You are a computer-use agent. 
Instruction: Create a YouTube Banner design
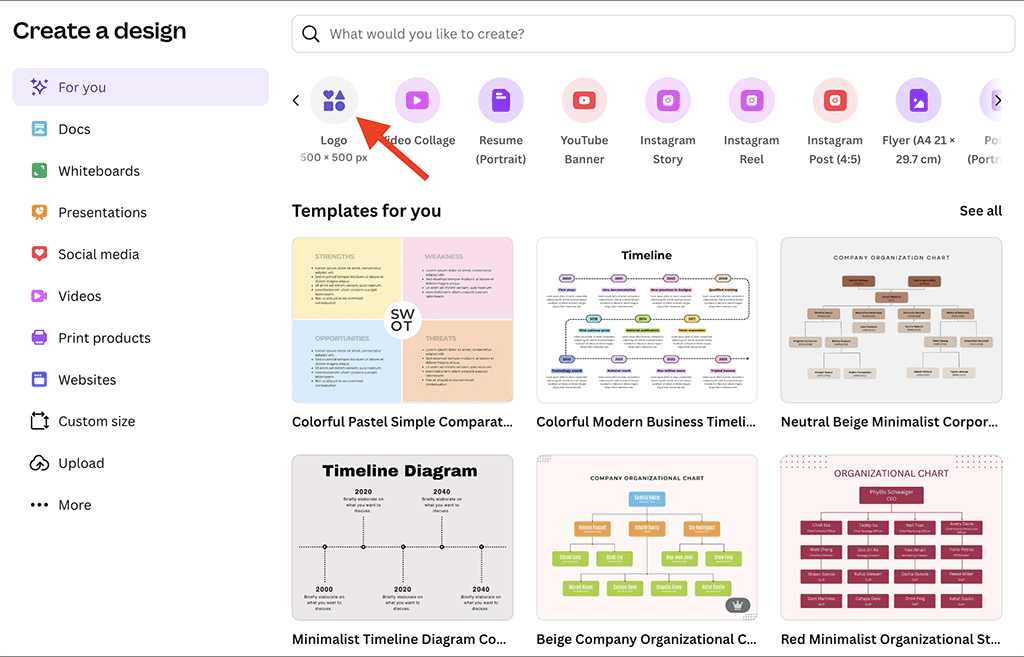(x=584, y=100)
